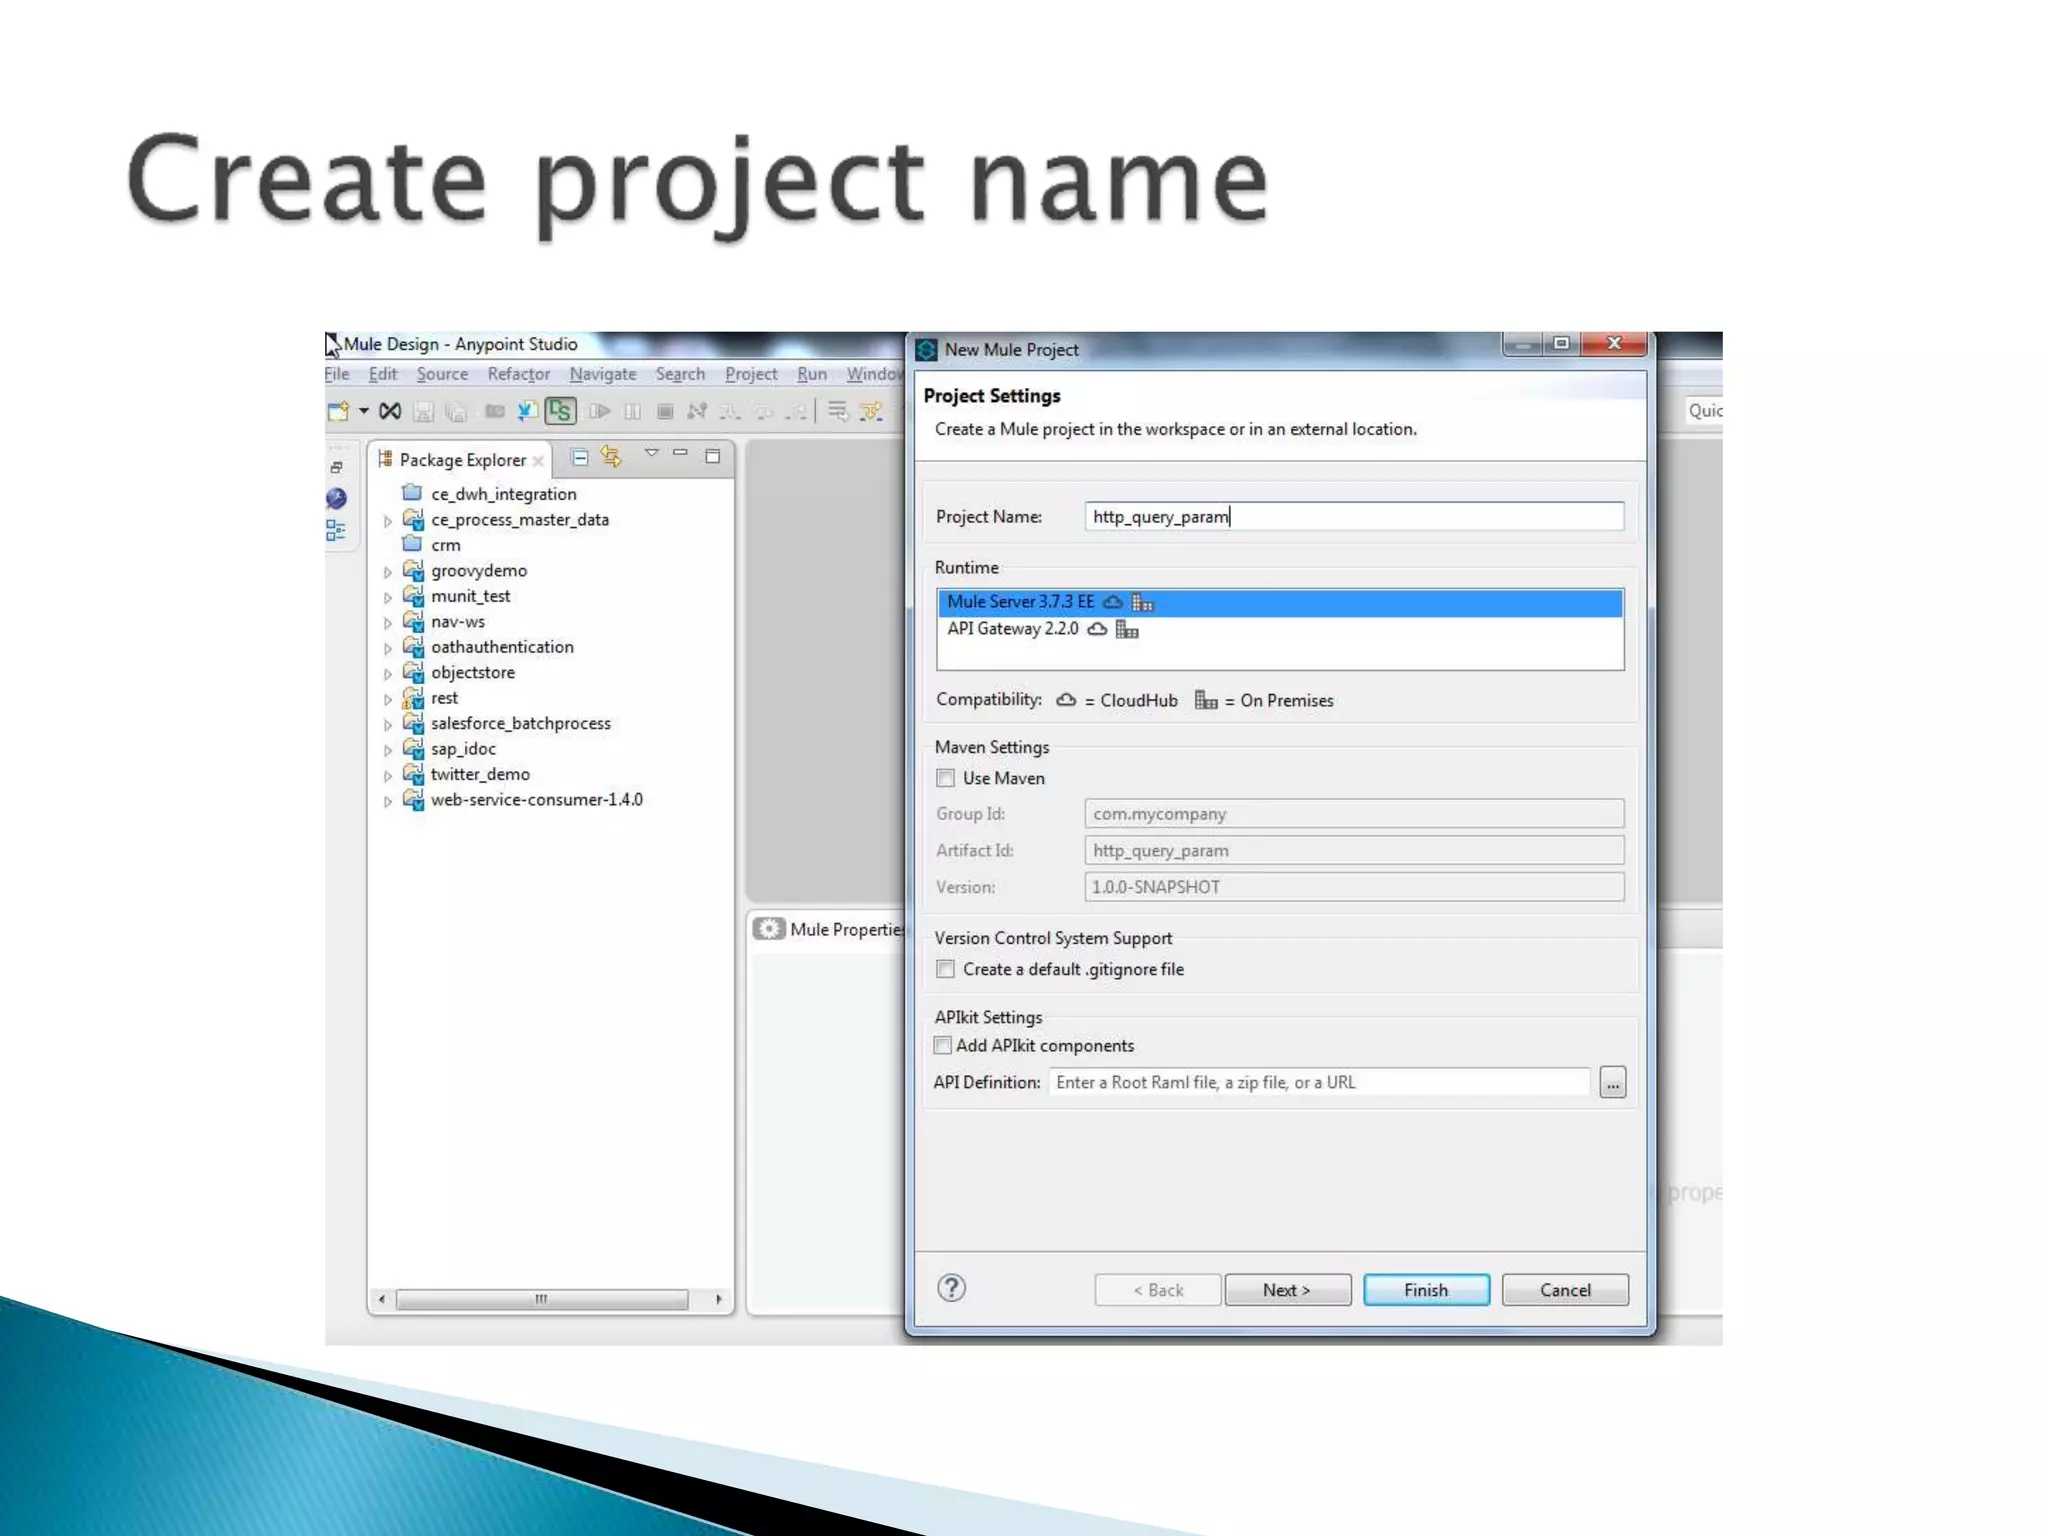Select API Gateway 2.2.0 runtime
2048x1536 pixels.
pos(1012,629)
